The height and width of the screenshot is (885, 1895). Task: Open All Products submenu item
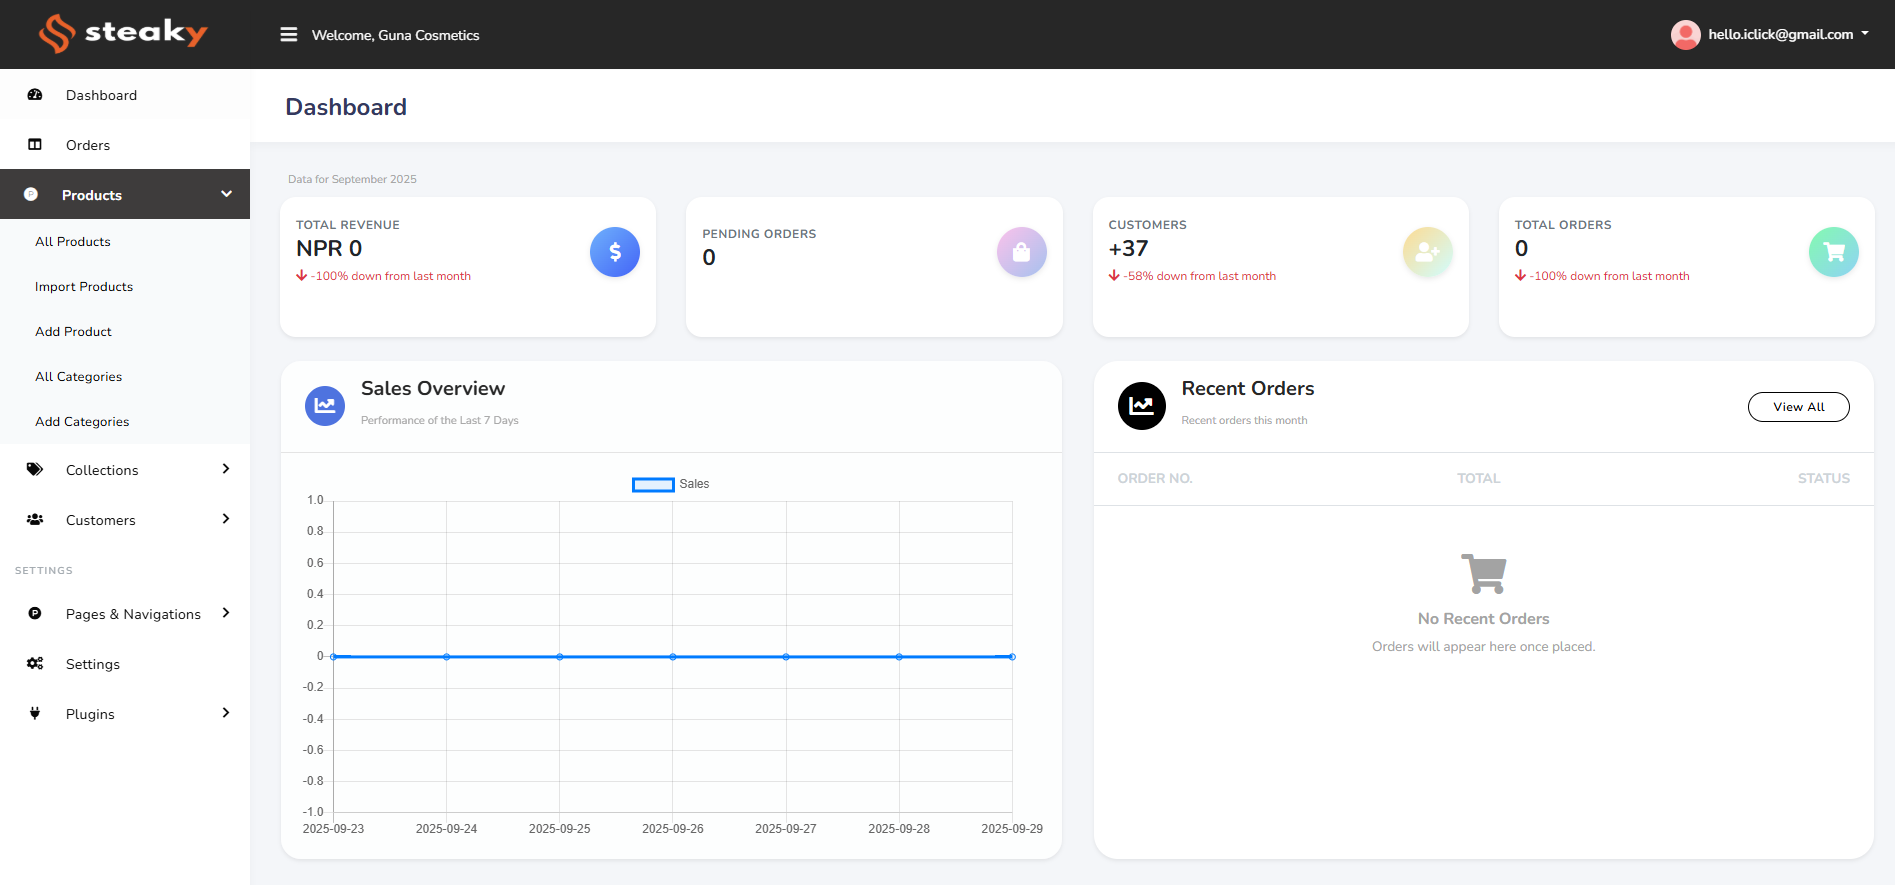coord(73,242)
